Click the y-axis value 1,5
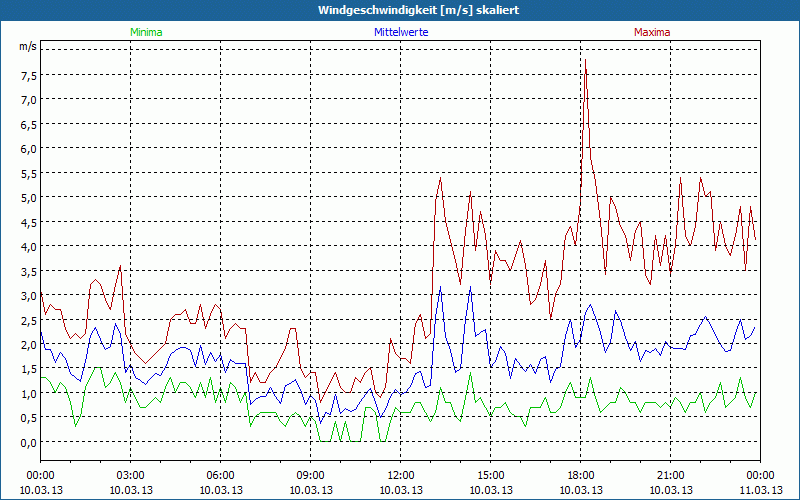The width and height of the screenshot is (800, 500). tap(29, 369)
